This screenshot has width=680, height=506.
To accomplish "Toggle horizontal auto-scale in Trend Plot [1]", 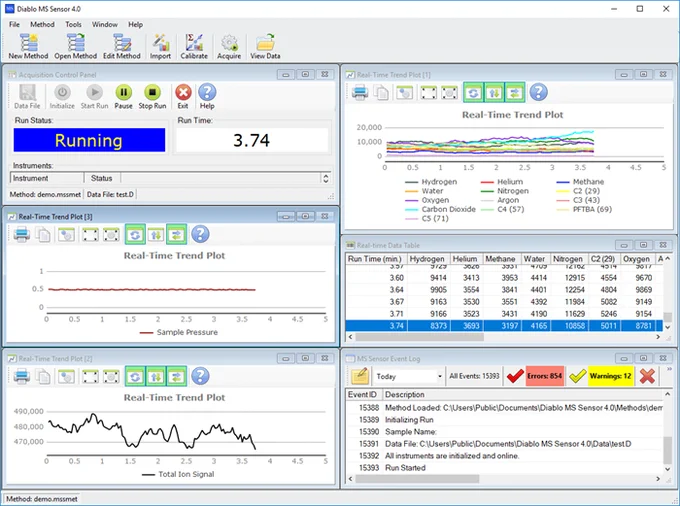I will [x=515, y=92].
